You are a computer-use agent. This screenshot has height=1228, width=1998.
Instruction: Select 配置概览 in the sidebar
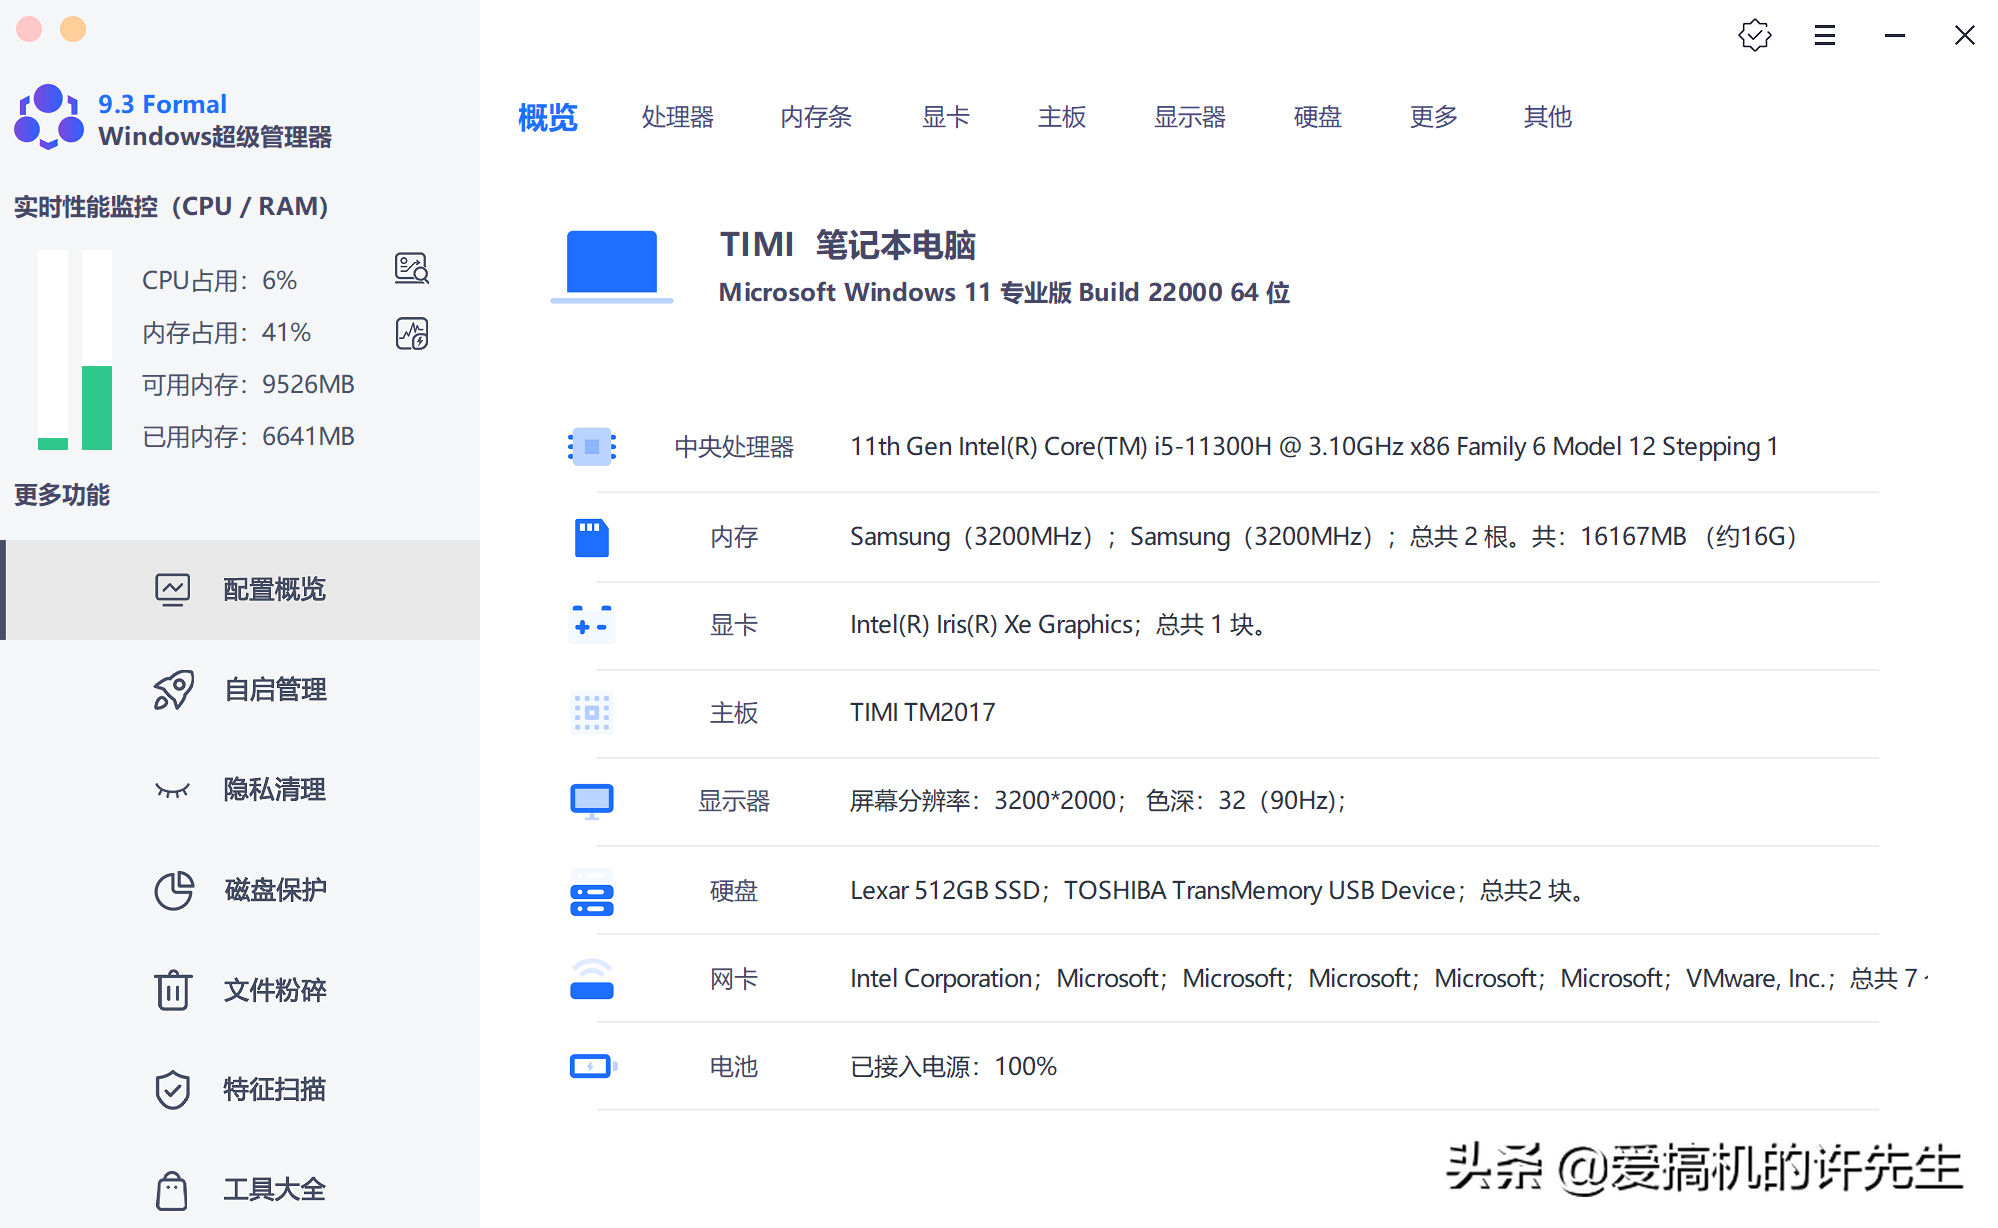coord(274,590)
